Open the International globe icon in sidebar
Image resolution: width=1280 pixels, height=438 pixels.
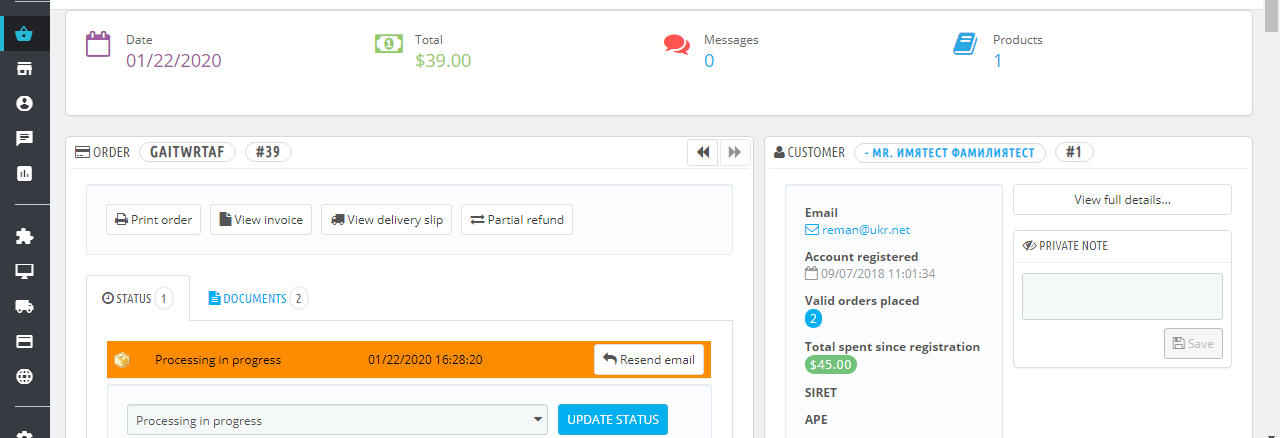[x=25, y=377]
